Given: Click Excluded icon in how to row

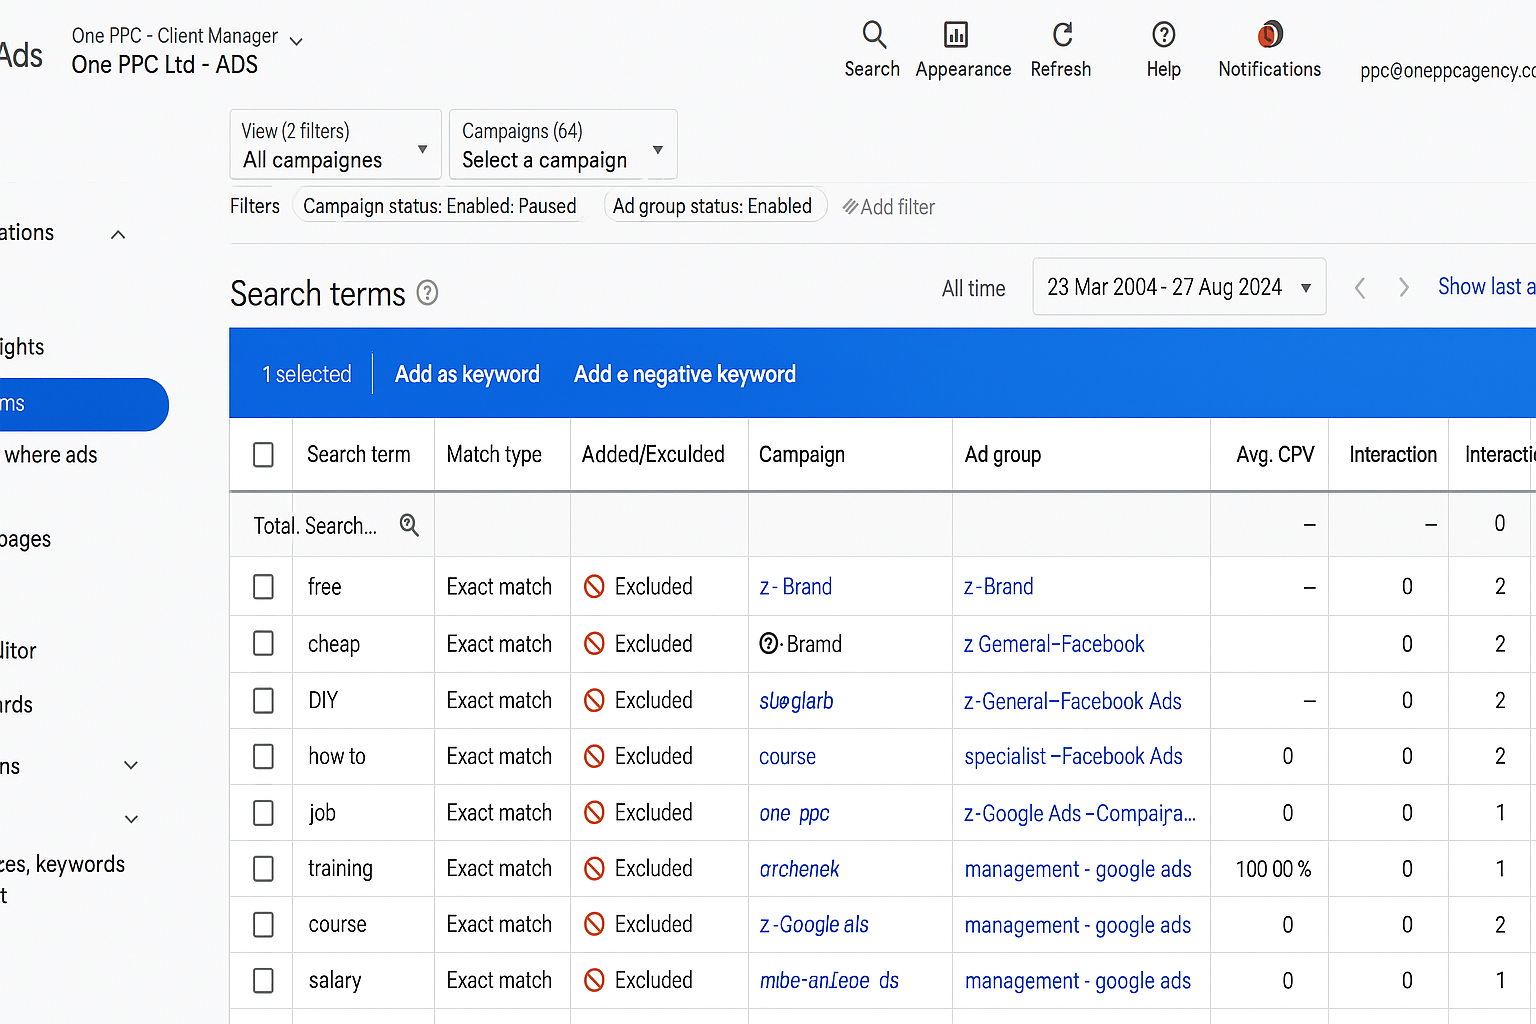Looking at the screenshot, I should click(594, 756).
